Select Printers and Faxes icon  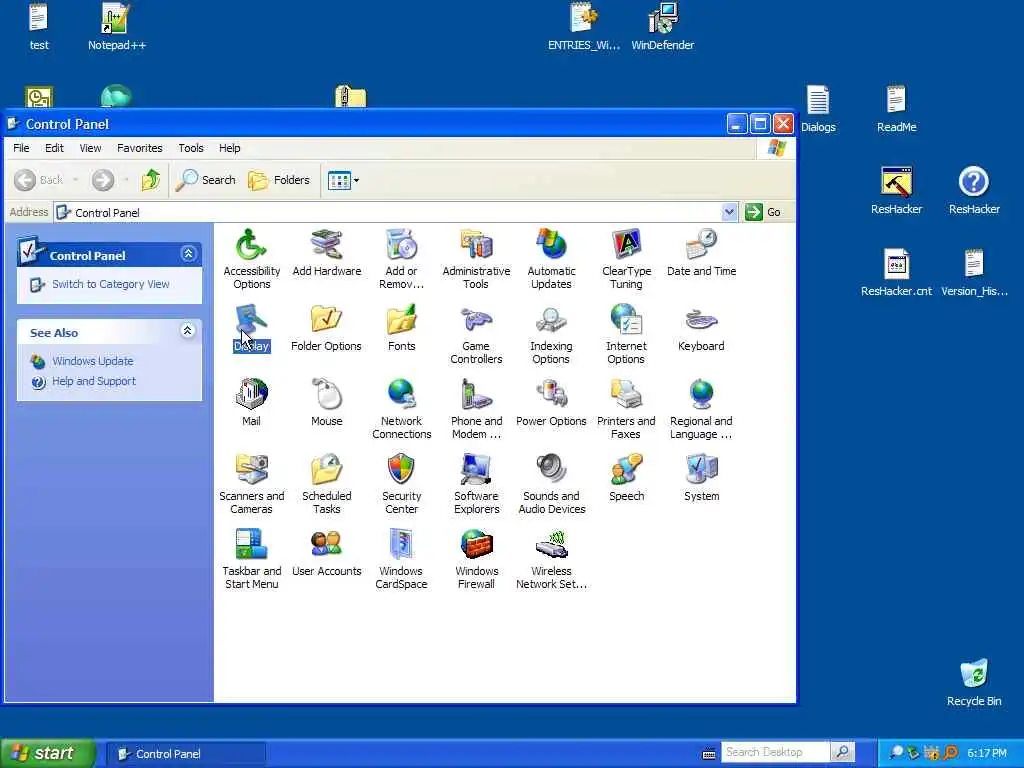pyautogui.click(x=626, y=395)
